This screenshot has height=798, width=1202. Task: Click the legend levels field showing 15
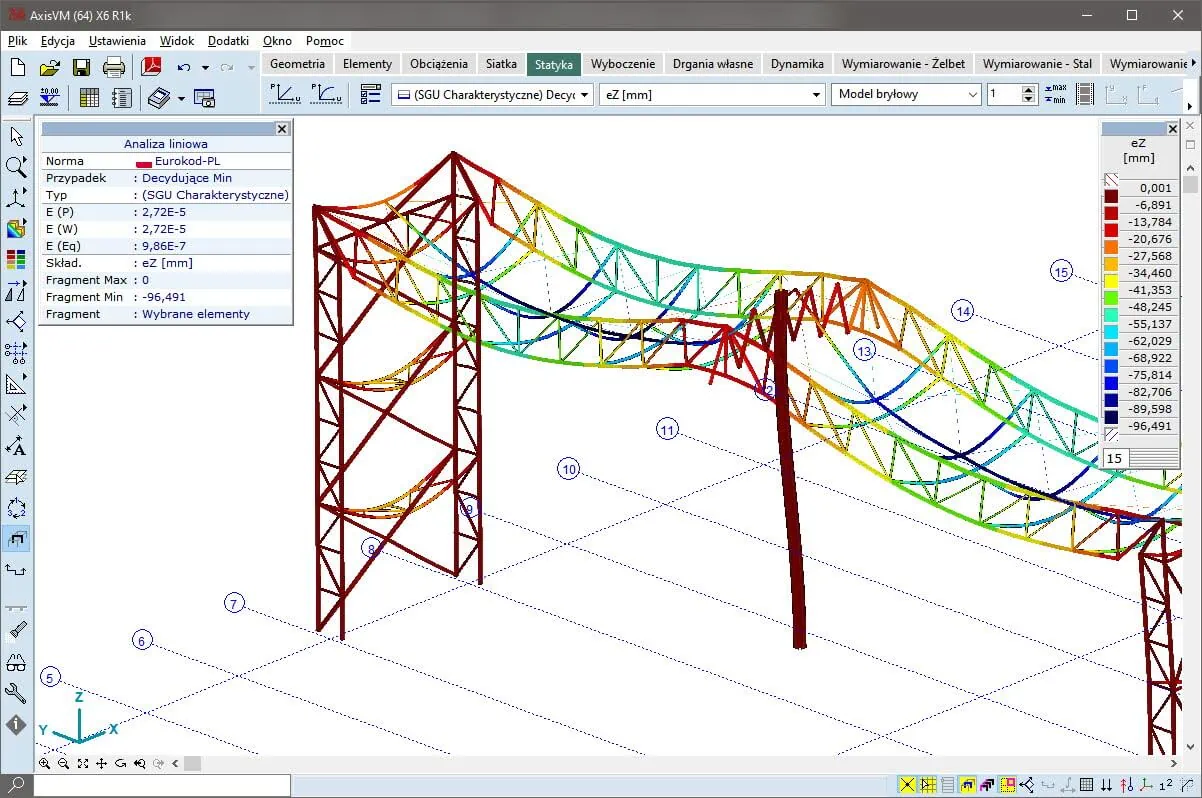[1115, 458]
